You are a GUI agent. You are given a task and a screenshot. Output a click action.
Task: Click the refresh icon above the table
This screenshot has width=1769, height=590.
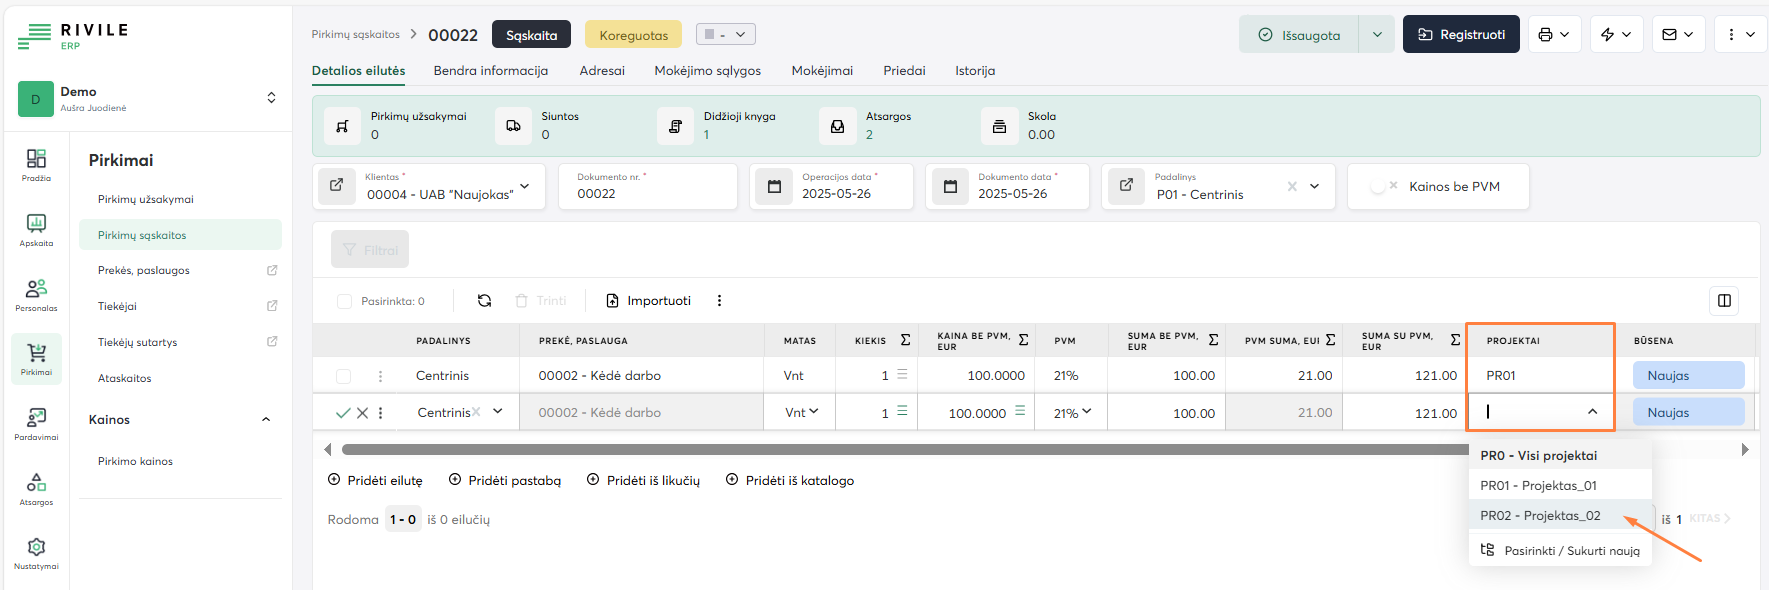point(484,301)
